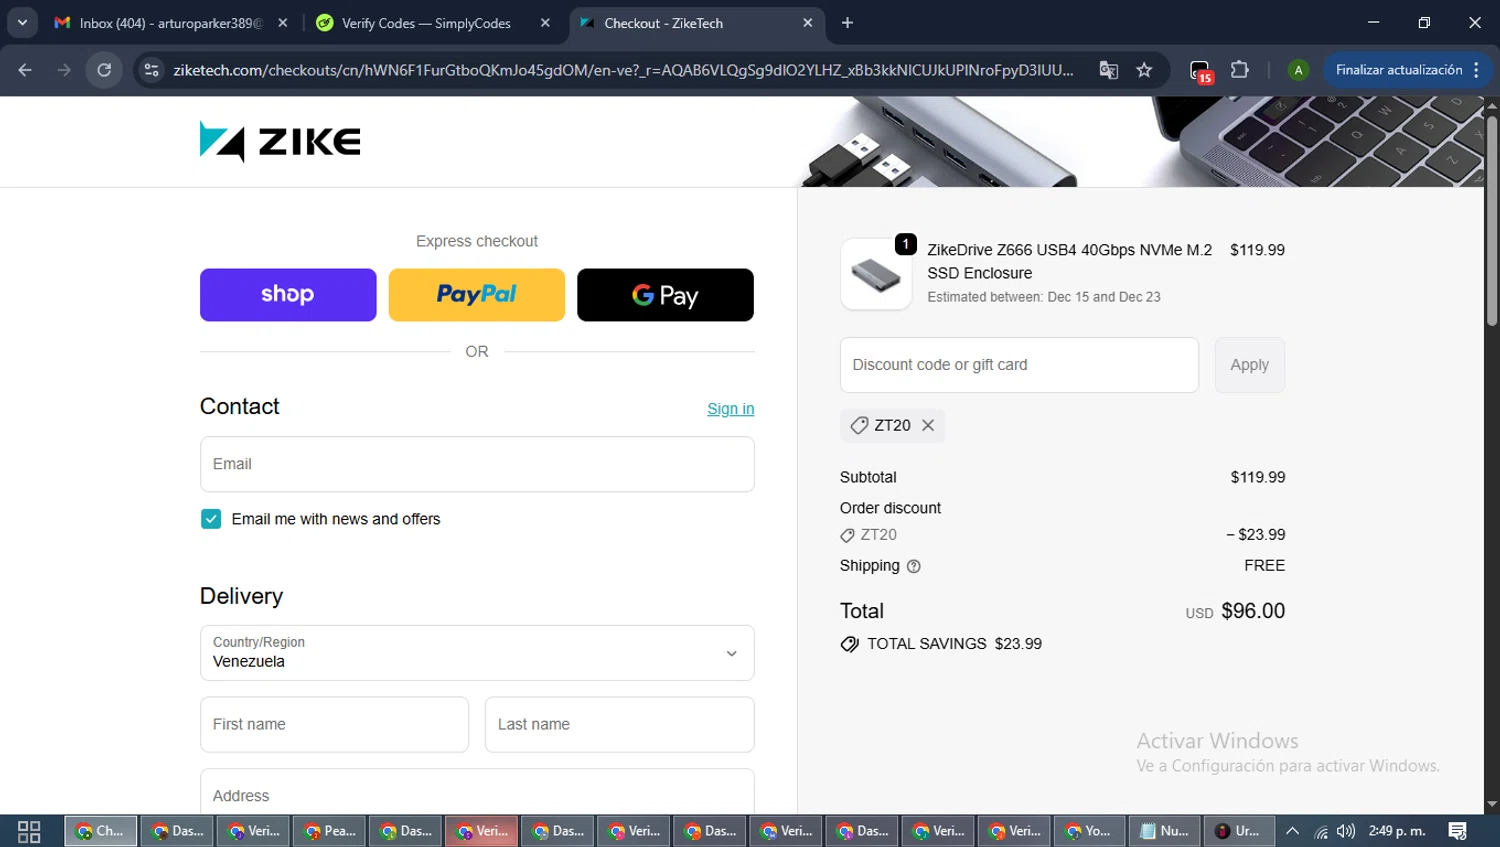Viewport: 1500px width, 847px height.
Task: Click the – $23.99 discount amount
Action: (1256, 535)
